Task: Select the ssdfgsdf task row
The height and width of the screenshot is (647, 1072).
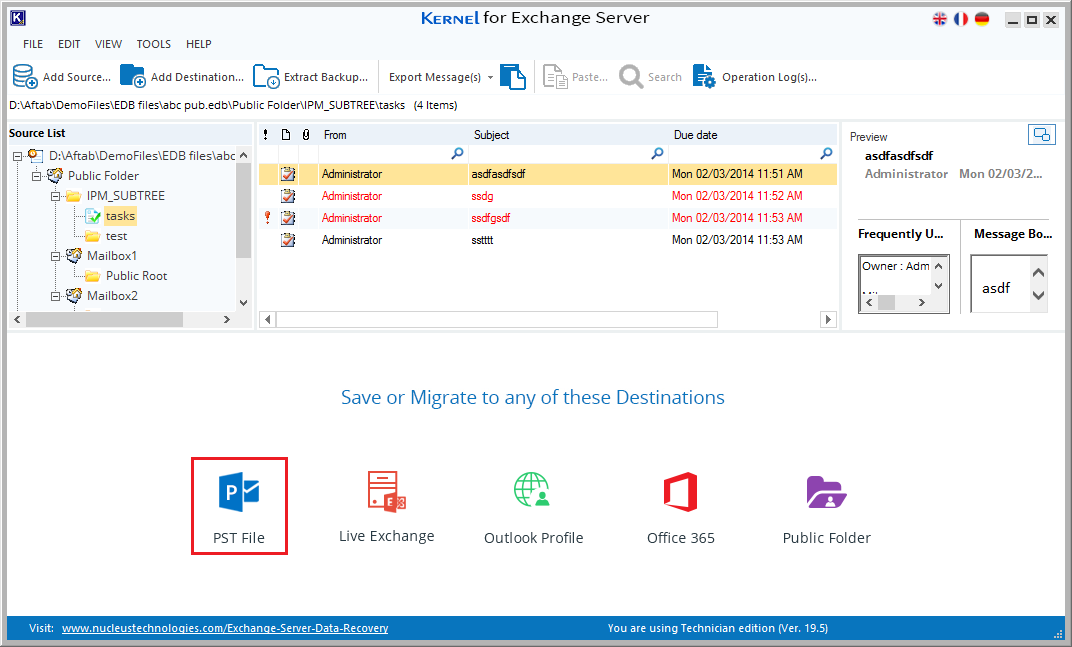Action: coord(548,218)
